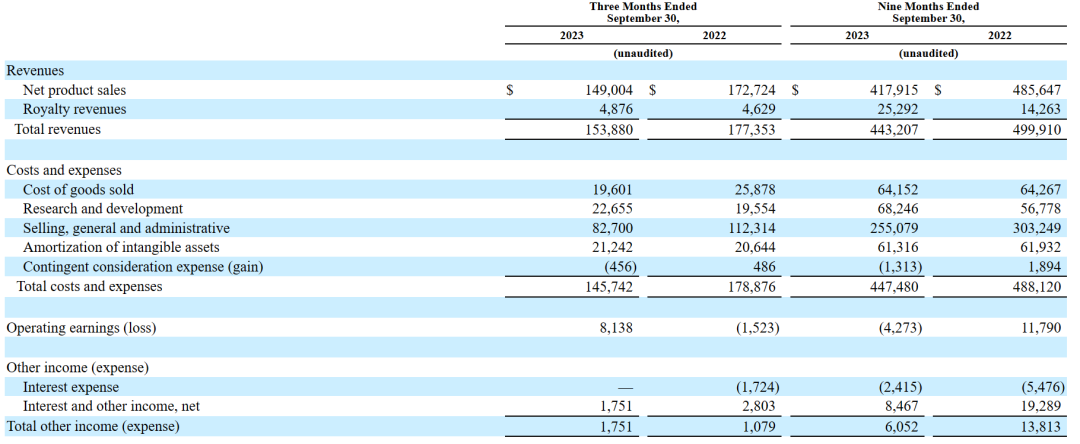Select the total revenues value 499,910

1038,129
